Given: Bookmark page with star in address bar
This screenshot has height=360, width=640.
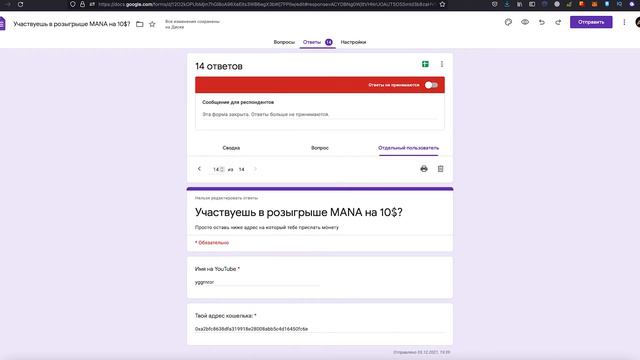Looking at the screenshot, I should [x=442, y=4].
